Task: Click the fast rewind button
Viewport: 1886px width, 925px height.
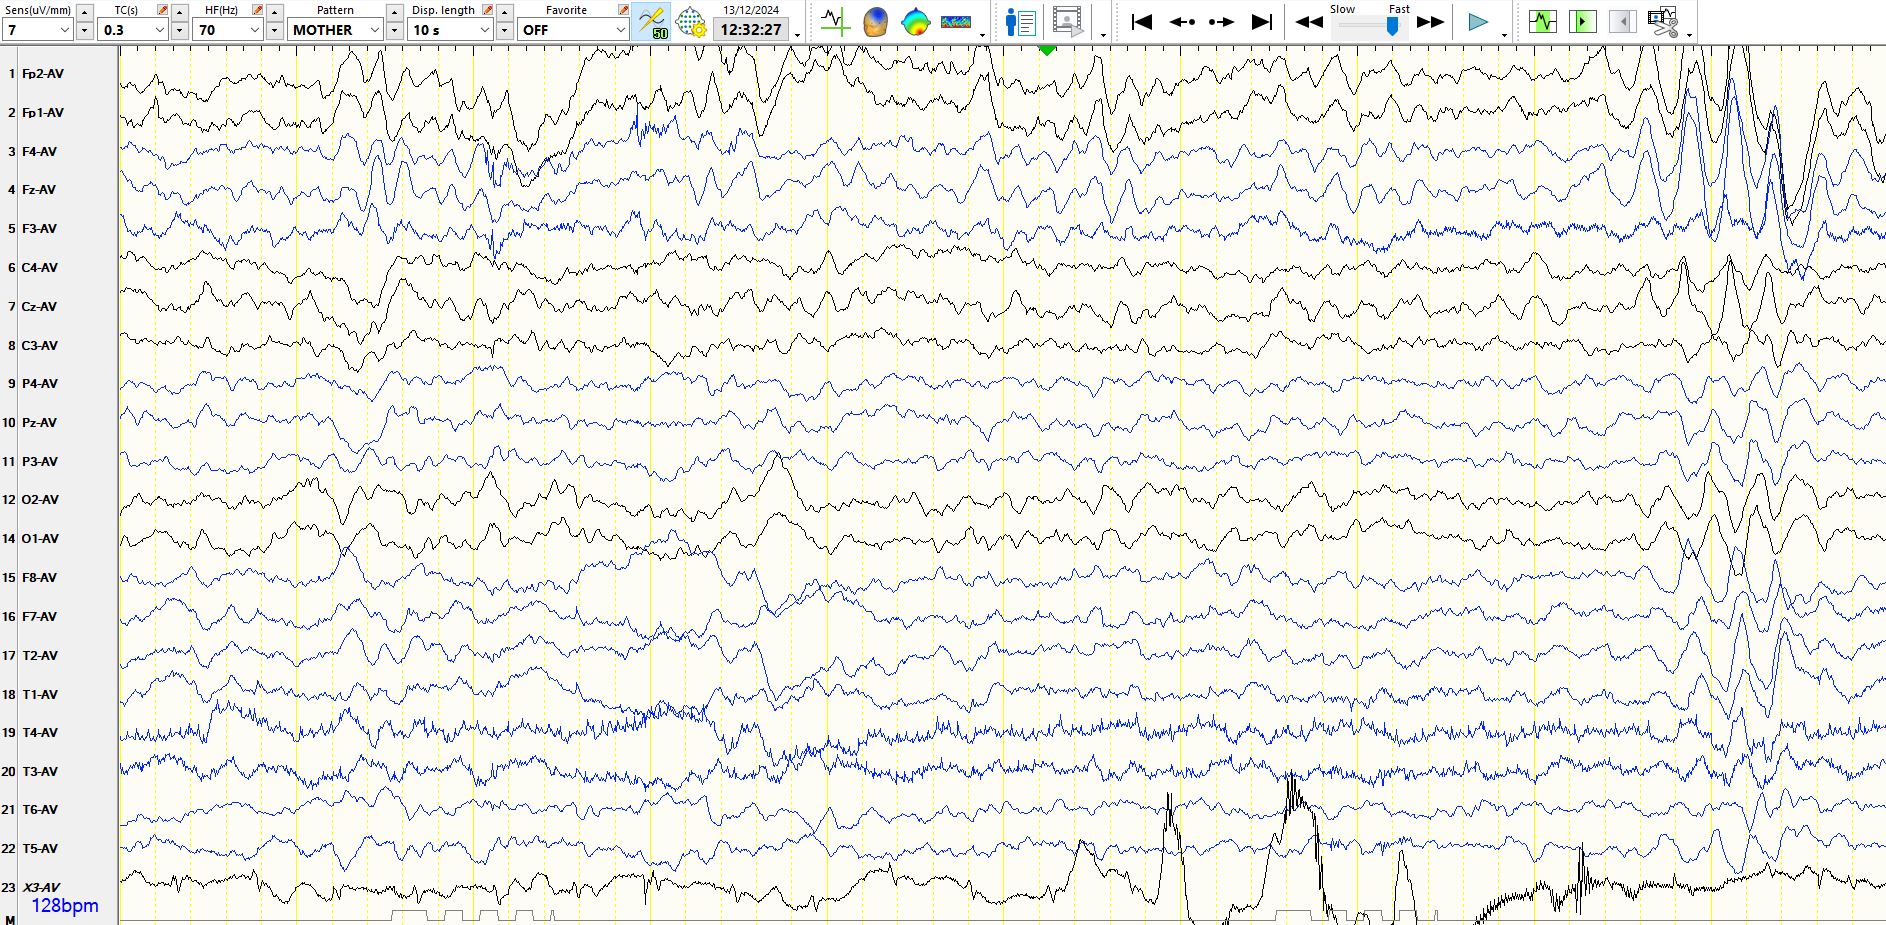Action: click(x=1309, y=22)
